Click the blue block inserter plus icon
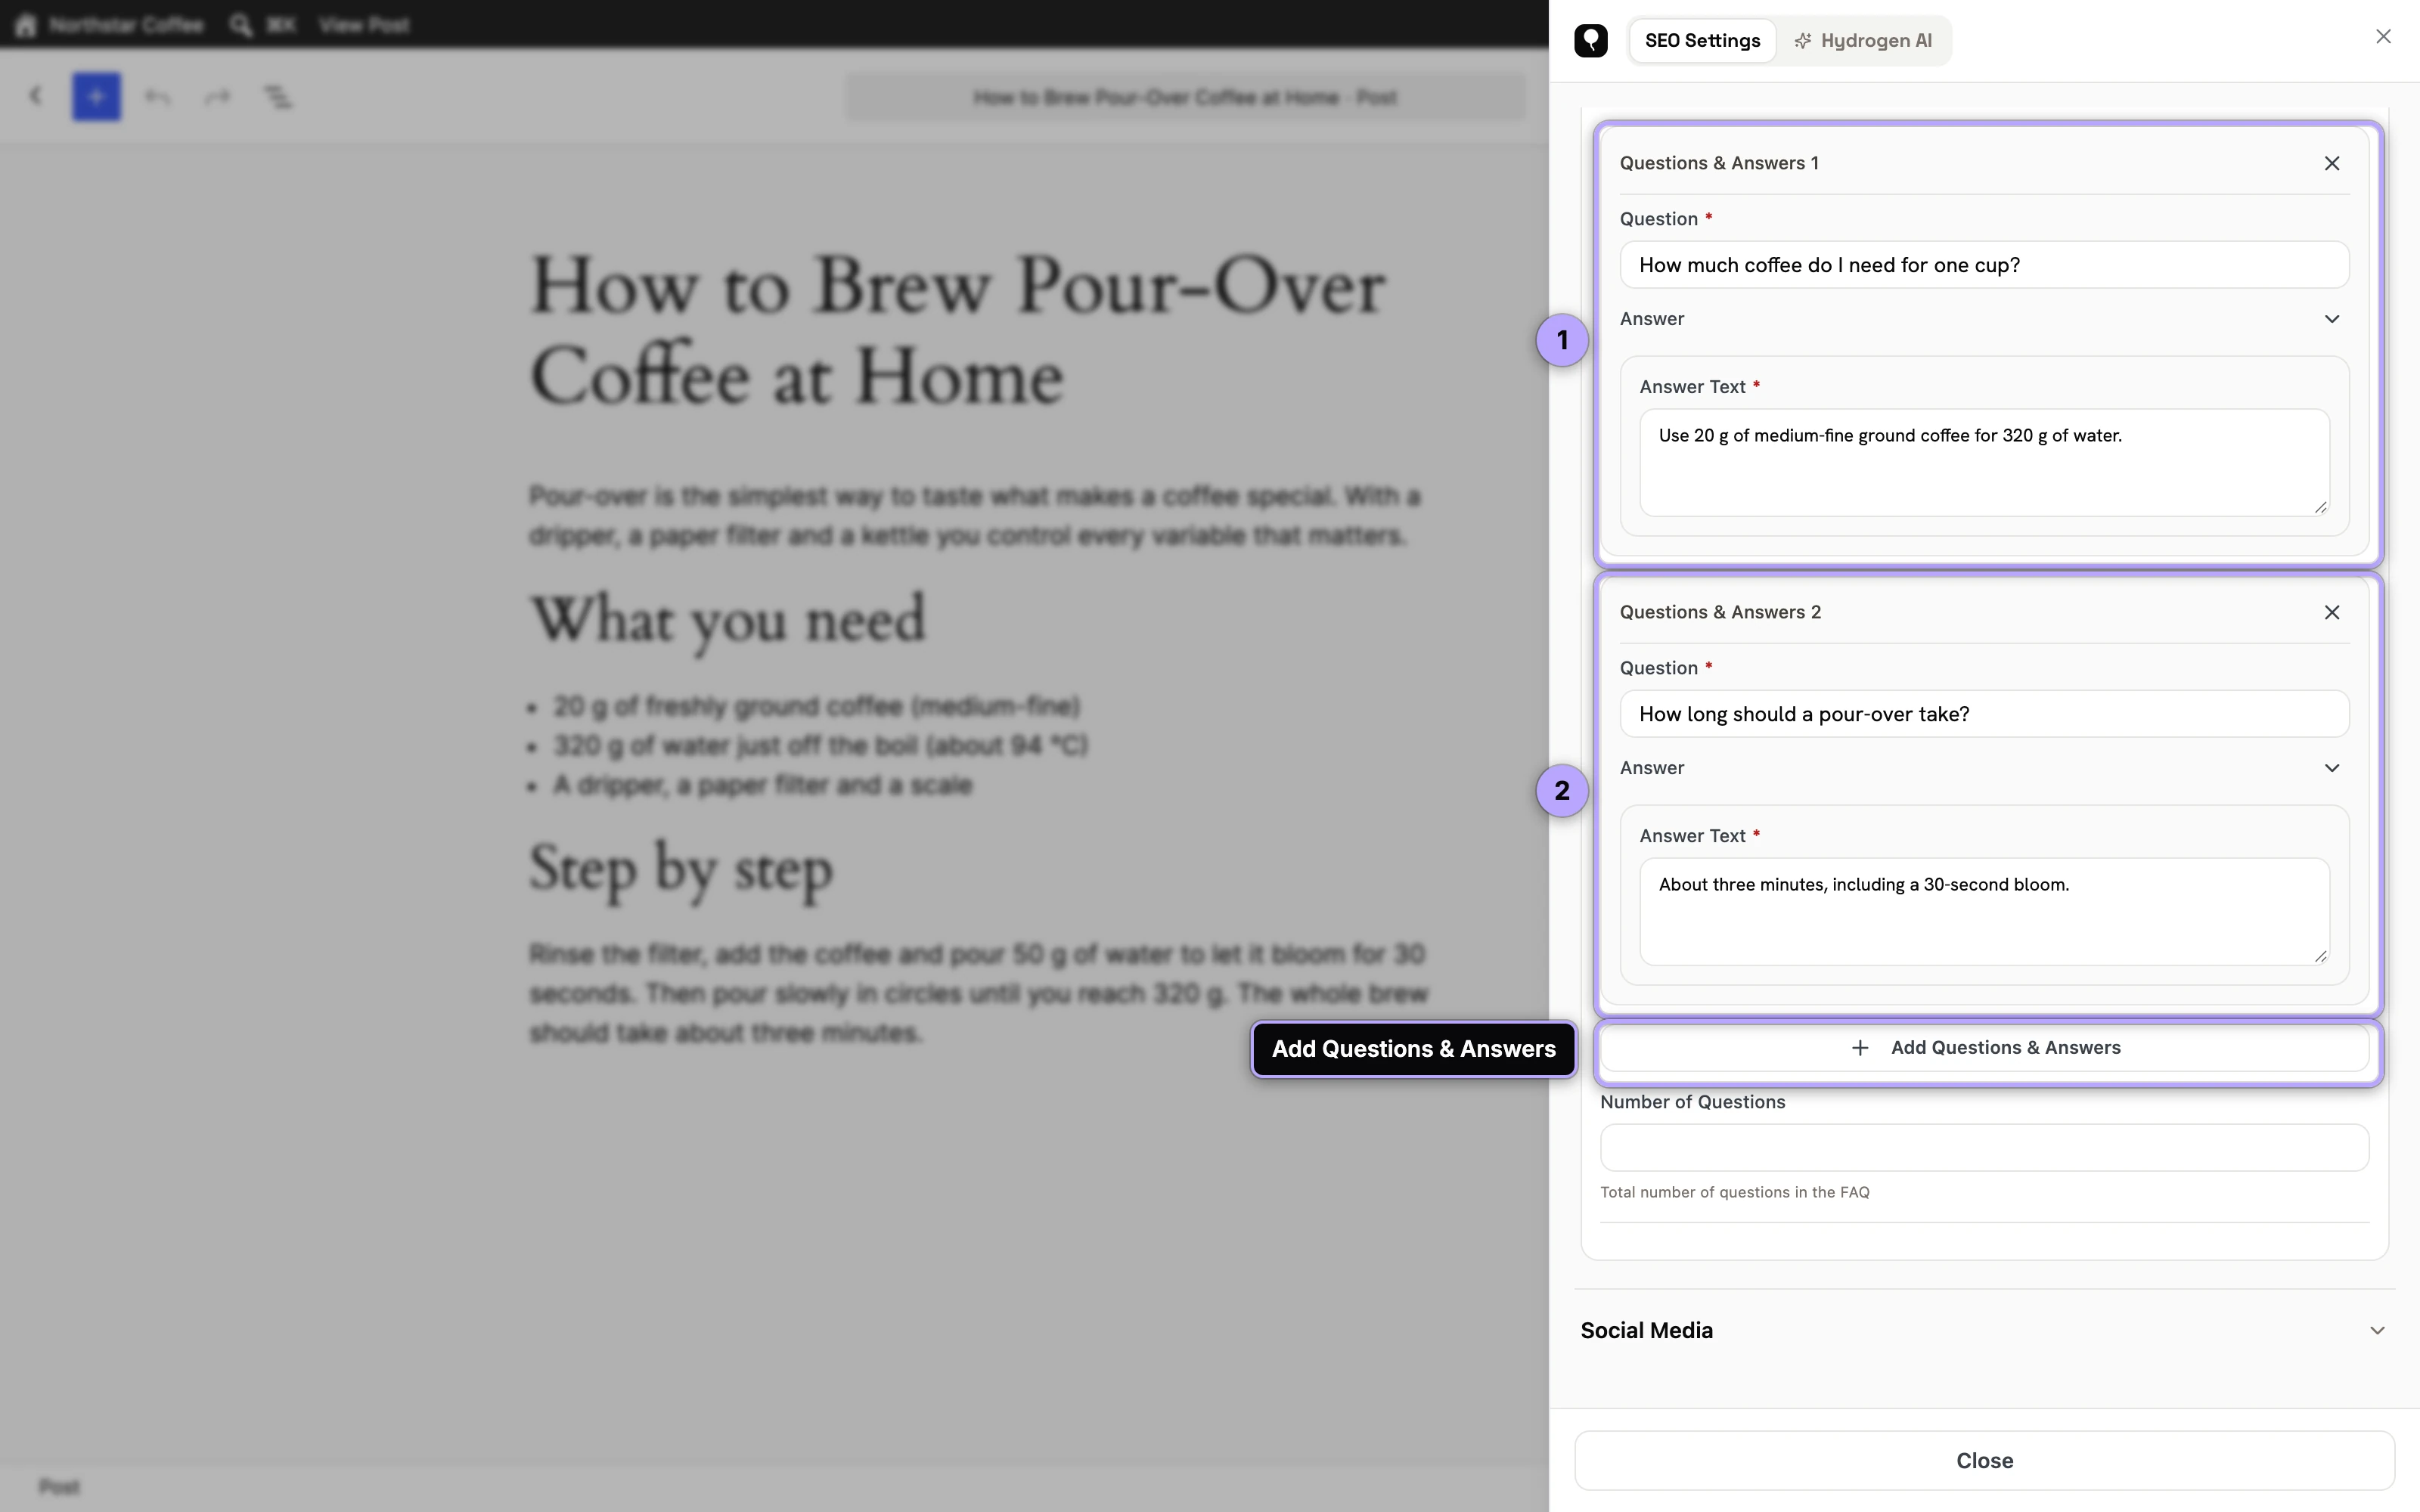 (x=96, y=97)
